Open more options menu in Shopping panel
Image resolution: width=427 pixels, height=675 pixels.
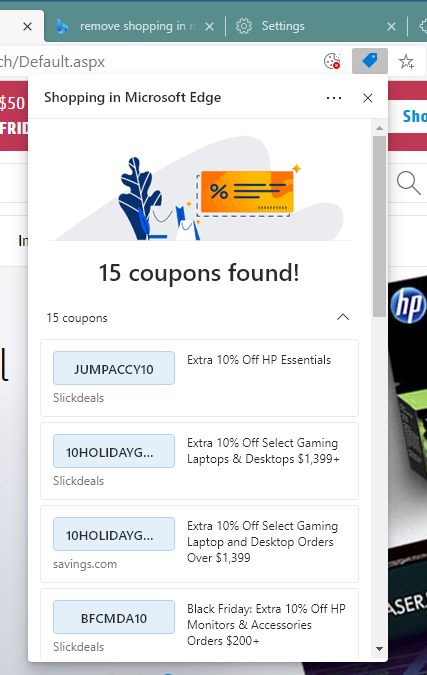pos(334,98)
